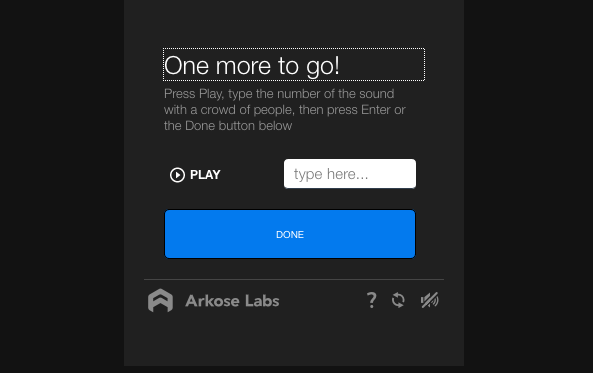
Task: Restart the challenge with the refresh arrows icon
Action: (x=398, y=300)
